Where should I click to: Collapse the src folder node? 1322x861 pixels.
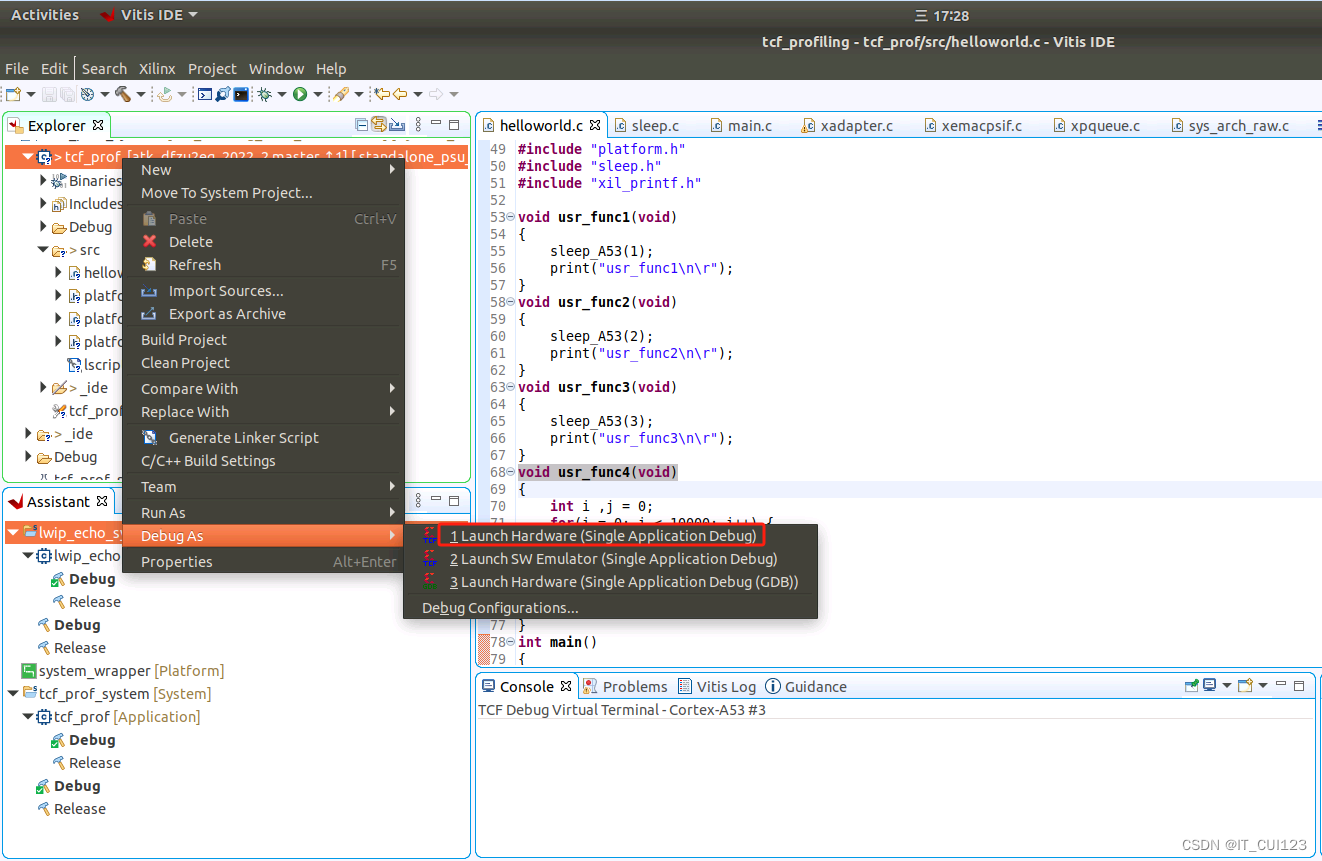(x=43, y=250)
